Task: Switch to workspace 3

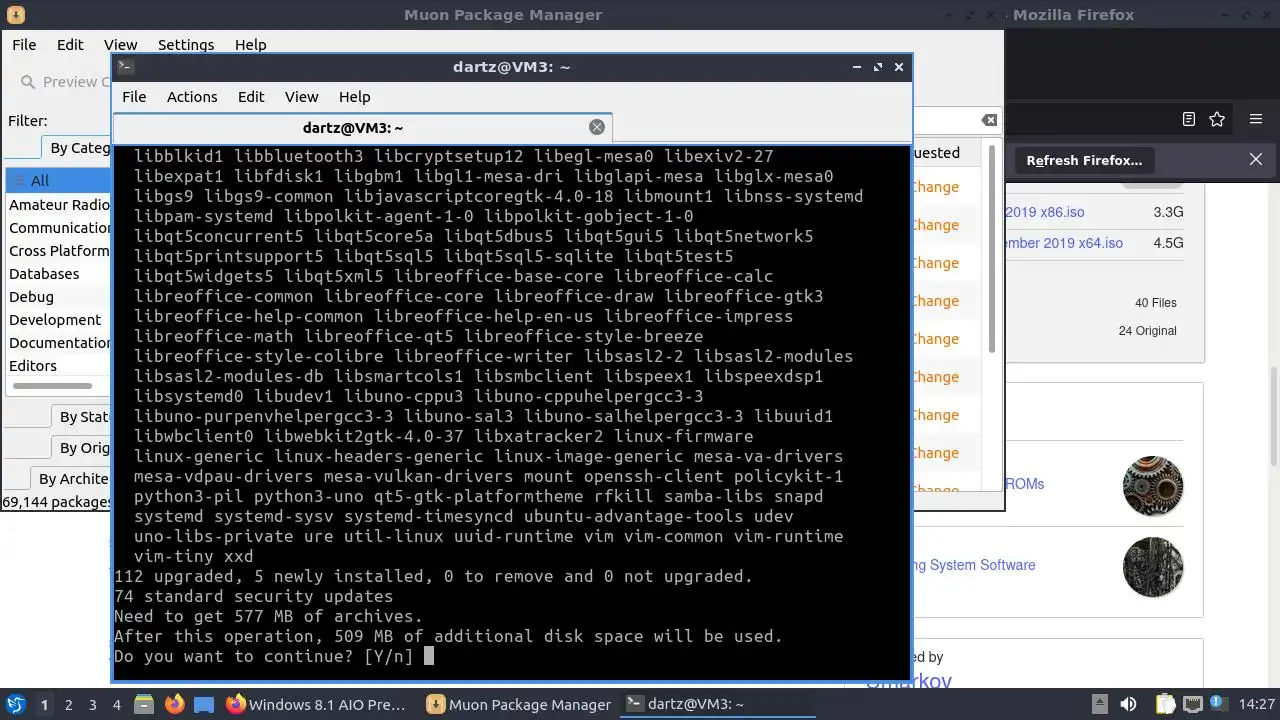Action: click(93, 705)
